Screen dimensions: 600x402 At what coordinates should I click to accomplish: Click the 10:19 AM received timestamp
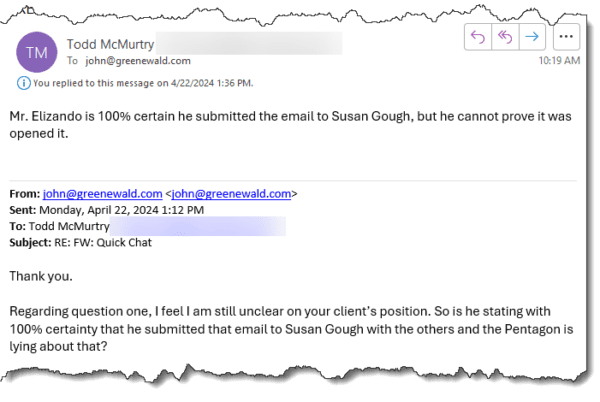[x=559, y=60]
